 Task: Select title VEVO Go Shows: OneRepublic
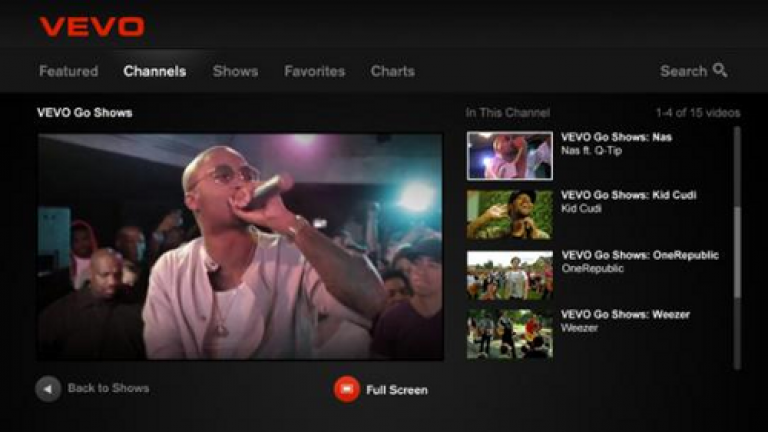pos(640,255)
